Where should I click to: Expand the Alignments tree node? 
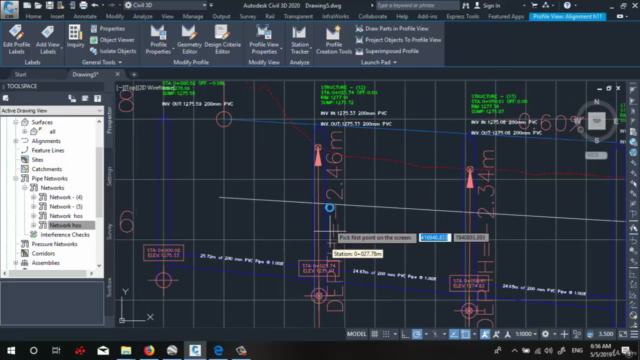click(x=16, y=141)
